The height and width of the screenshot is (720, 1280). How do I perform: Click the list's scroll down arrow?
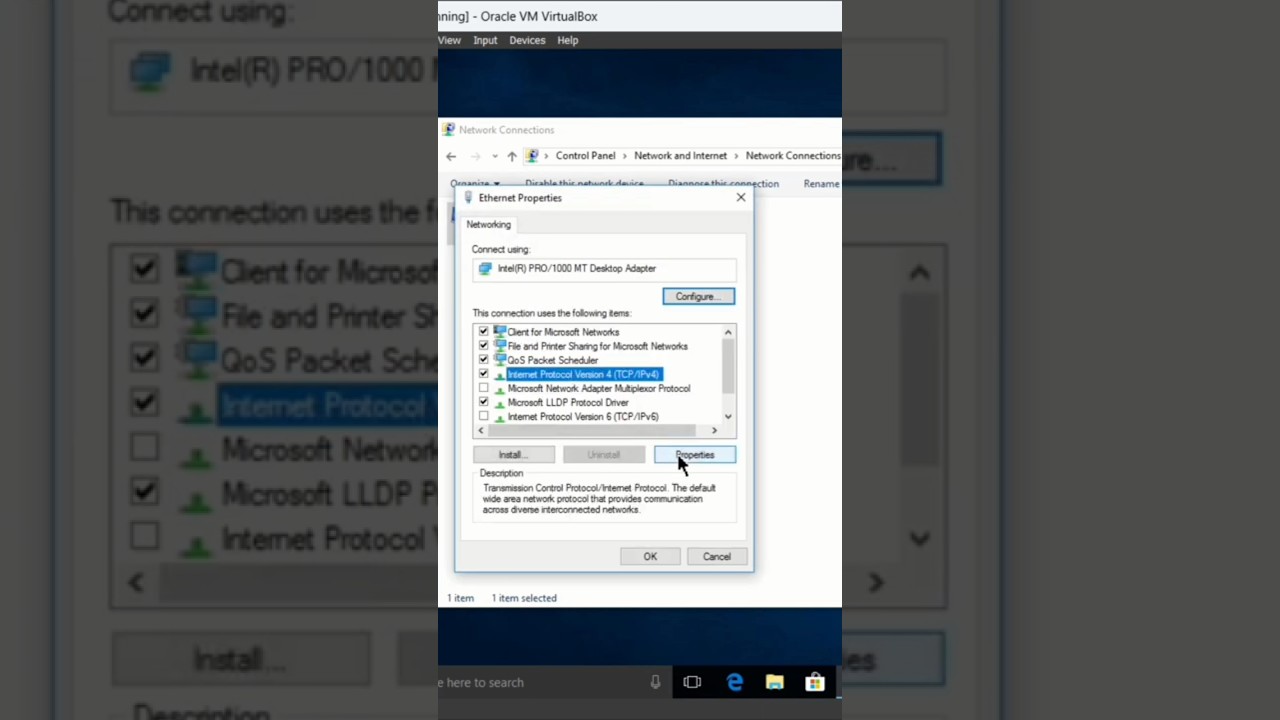728,416
